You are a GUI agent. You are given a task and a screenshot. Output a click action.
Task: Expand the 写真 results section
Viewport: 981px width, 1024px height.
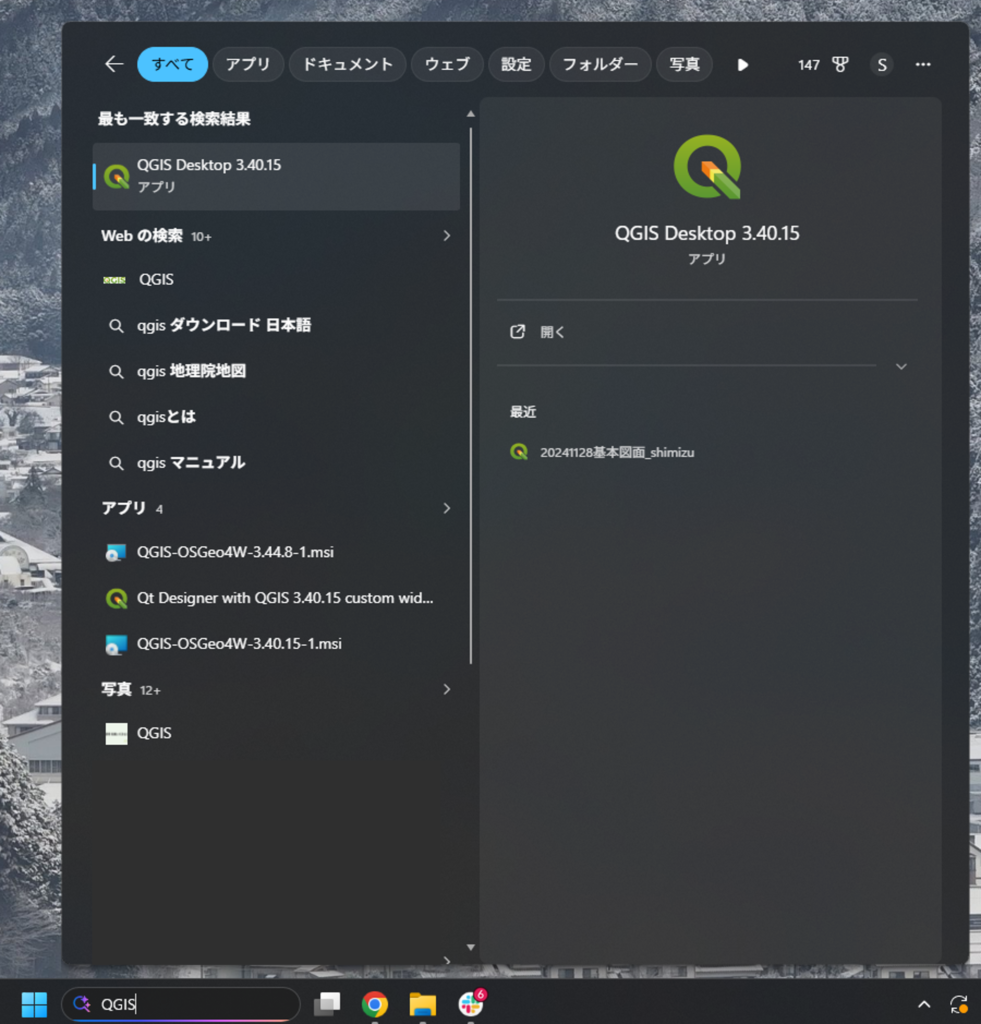447,690
